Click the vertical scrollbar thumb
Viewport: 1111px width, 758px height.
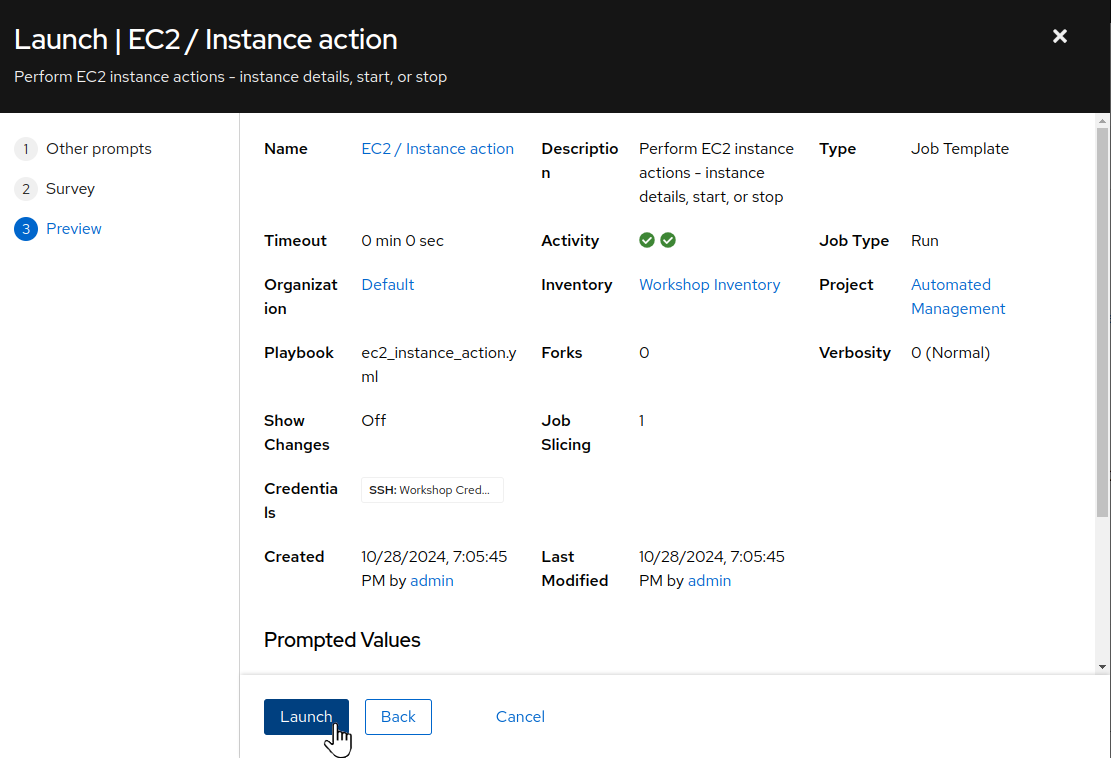coord(1102,322)
